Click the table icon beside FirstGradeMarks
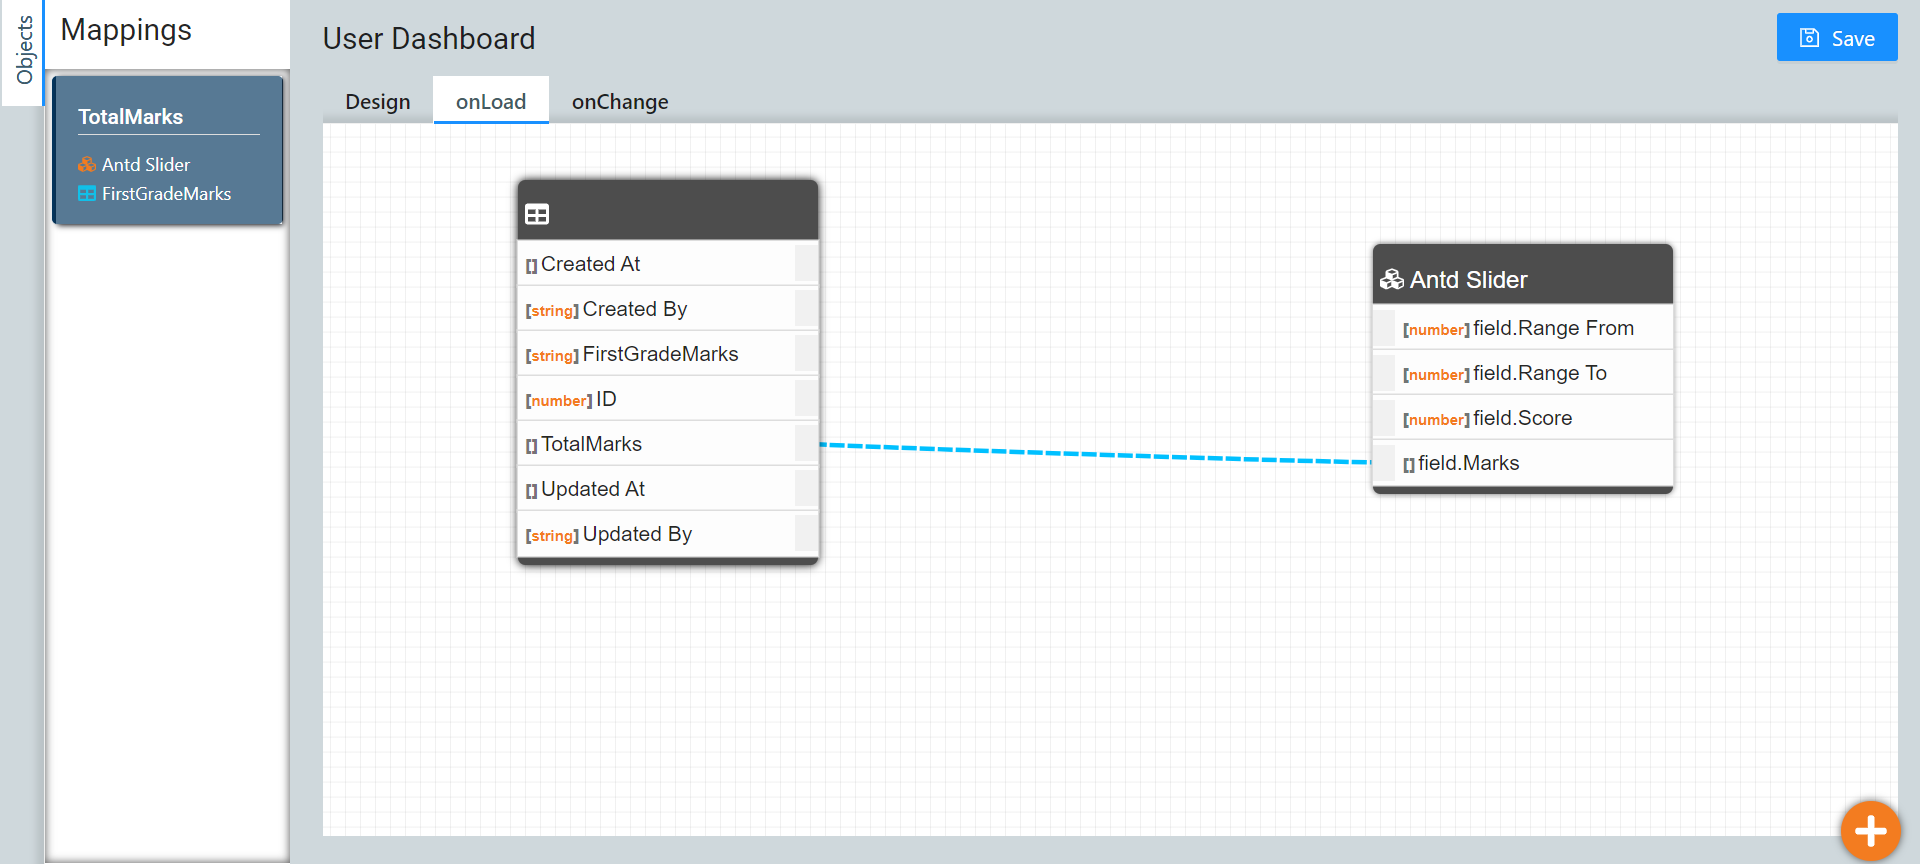Image resolution: width=1920 pixels, height=864 pixels. 87,194
